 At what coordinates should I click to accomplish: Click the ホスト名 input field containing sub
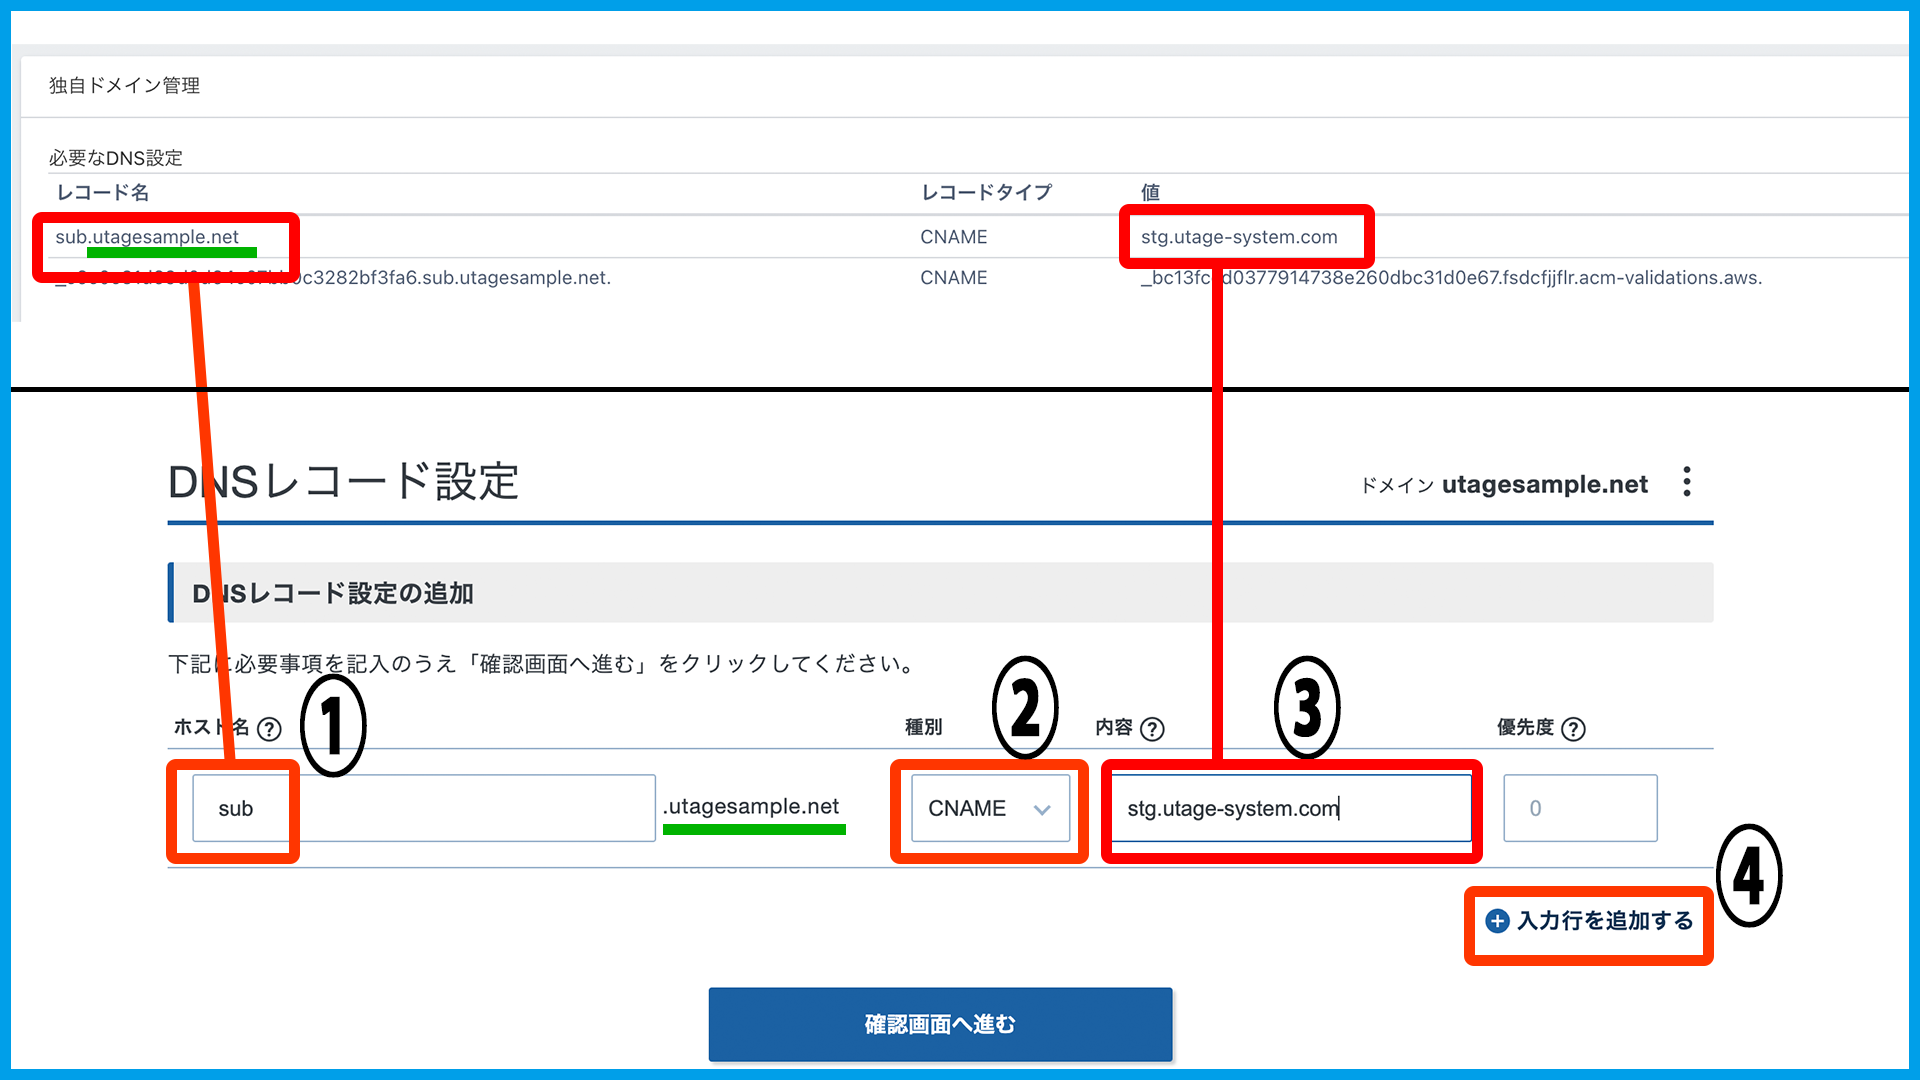coord(423,808)
